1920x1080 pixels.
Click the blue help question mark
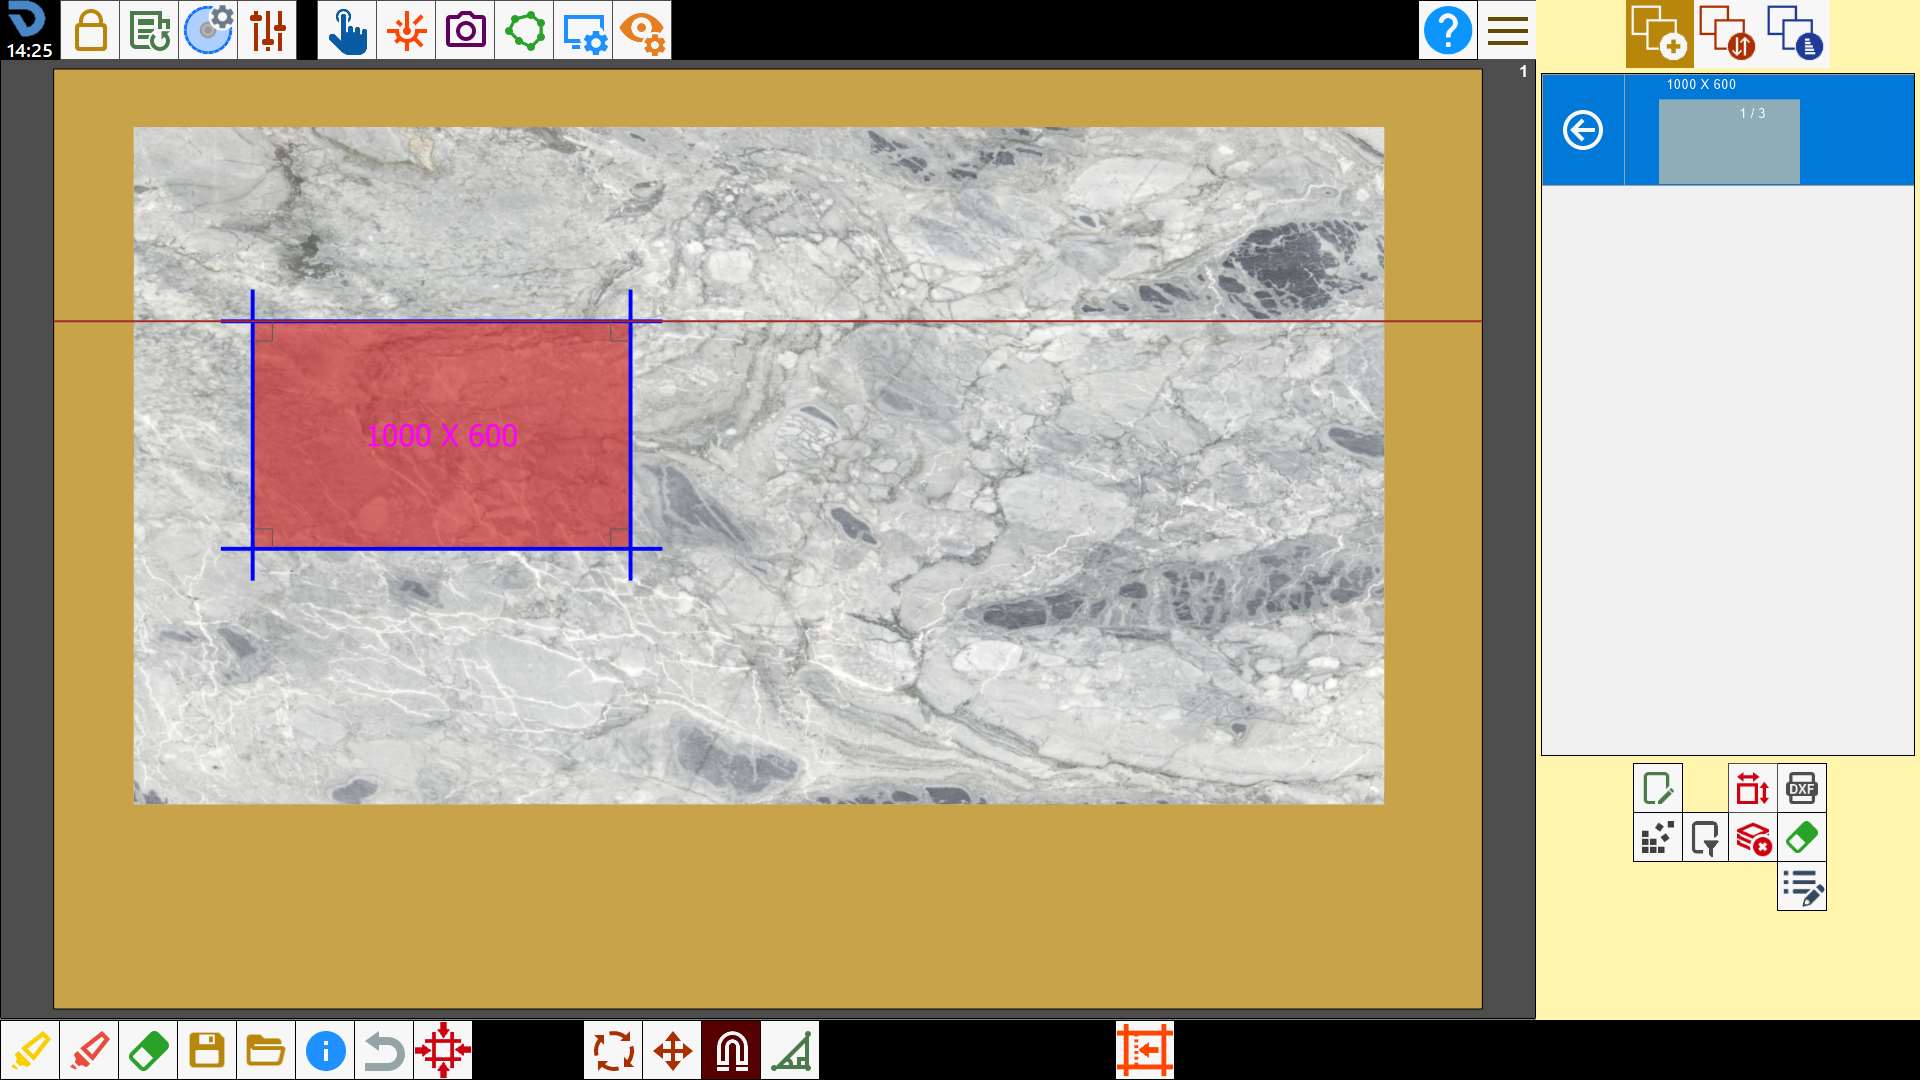pos(1447,30)
